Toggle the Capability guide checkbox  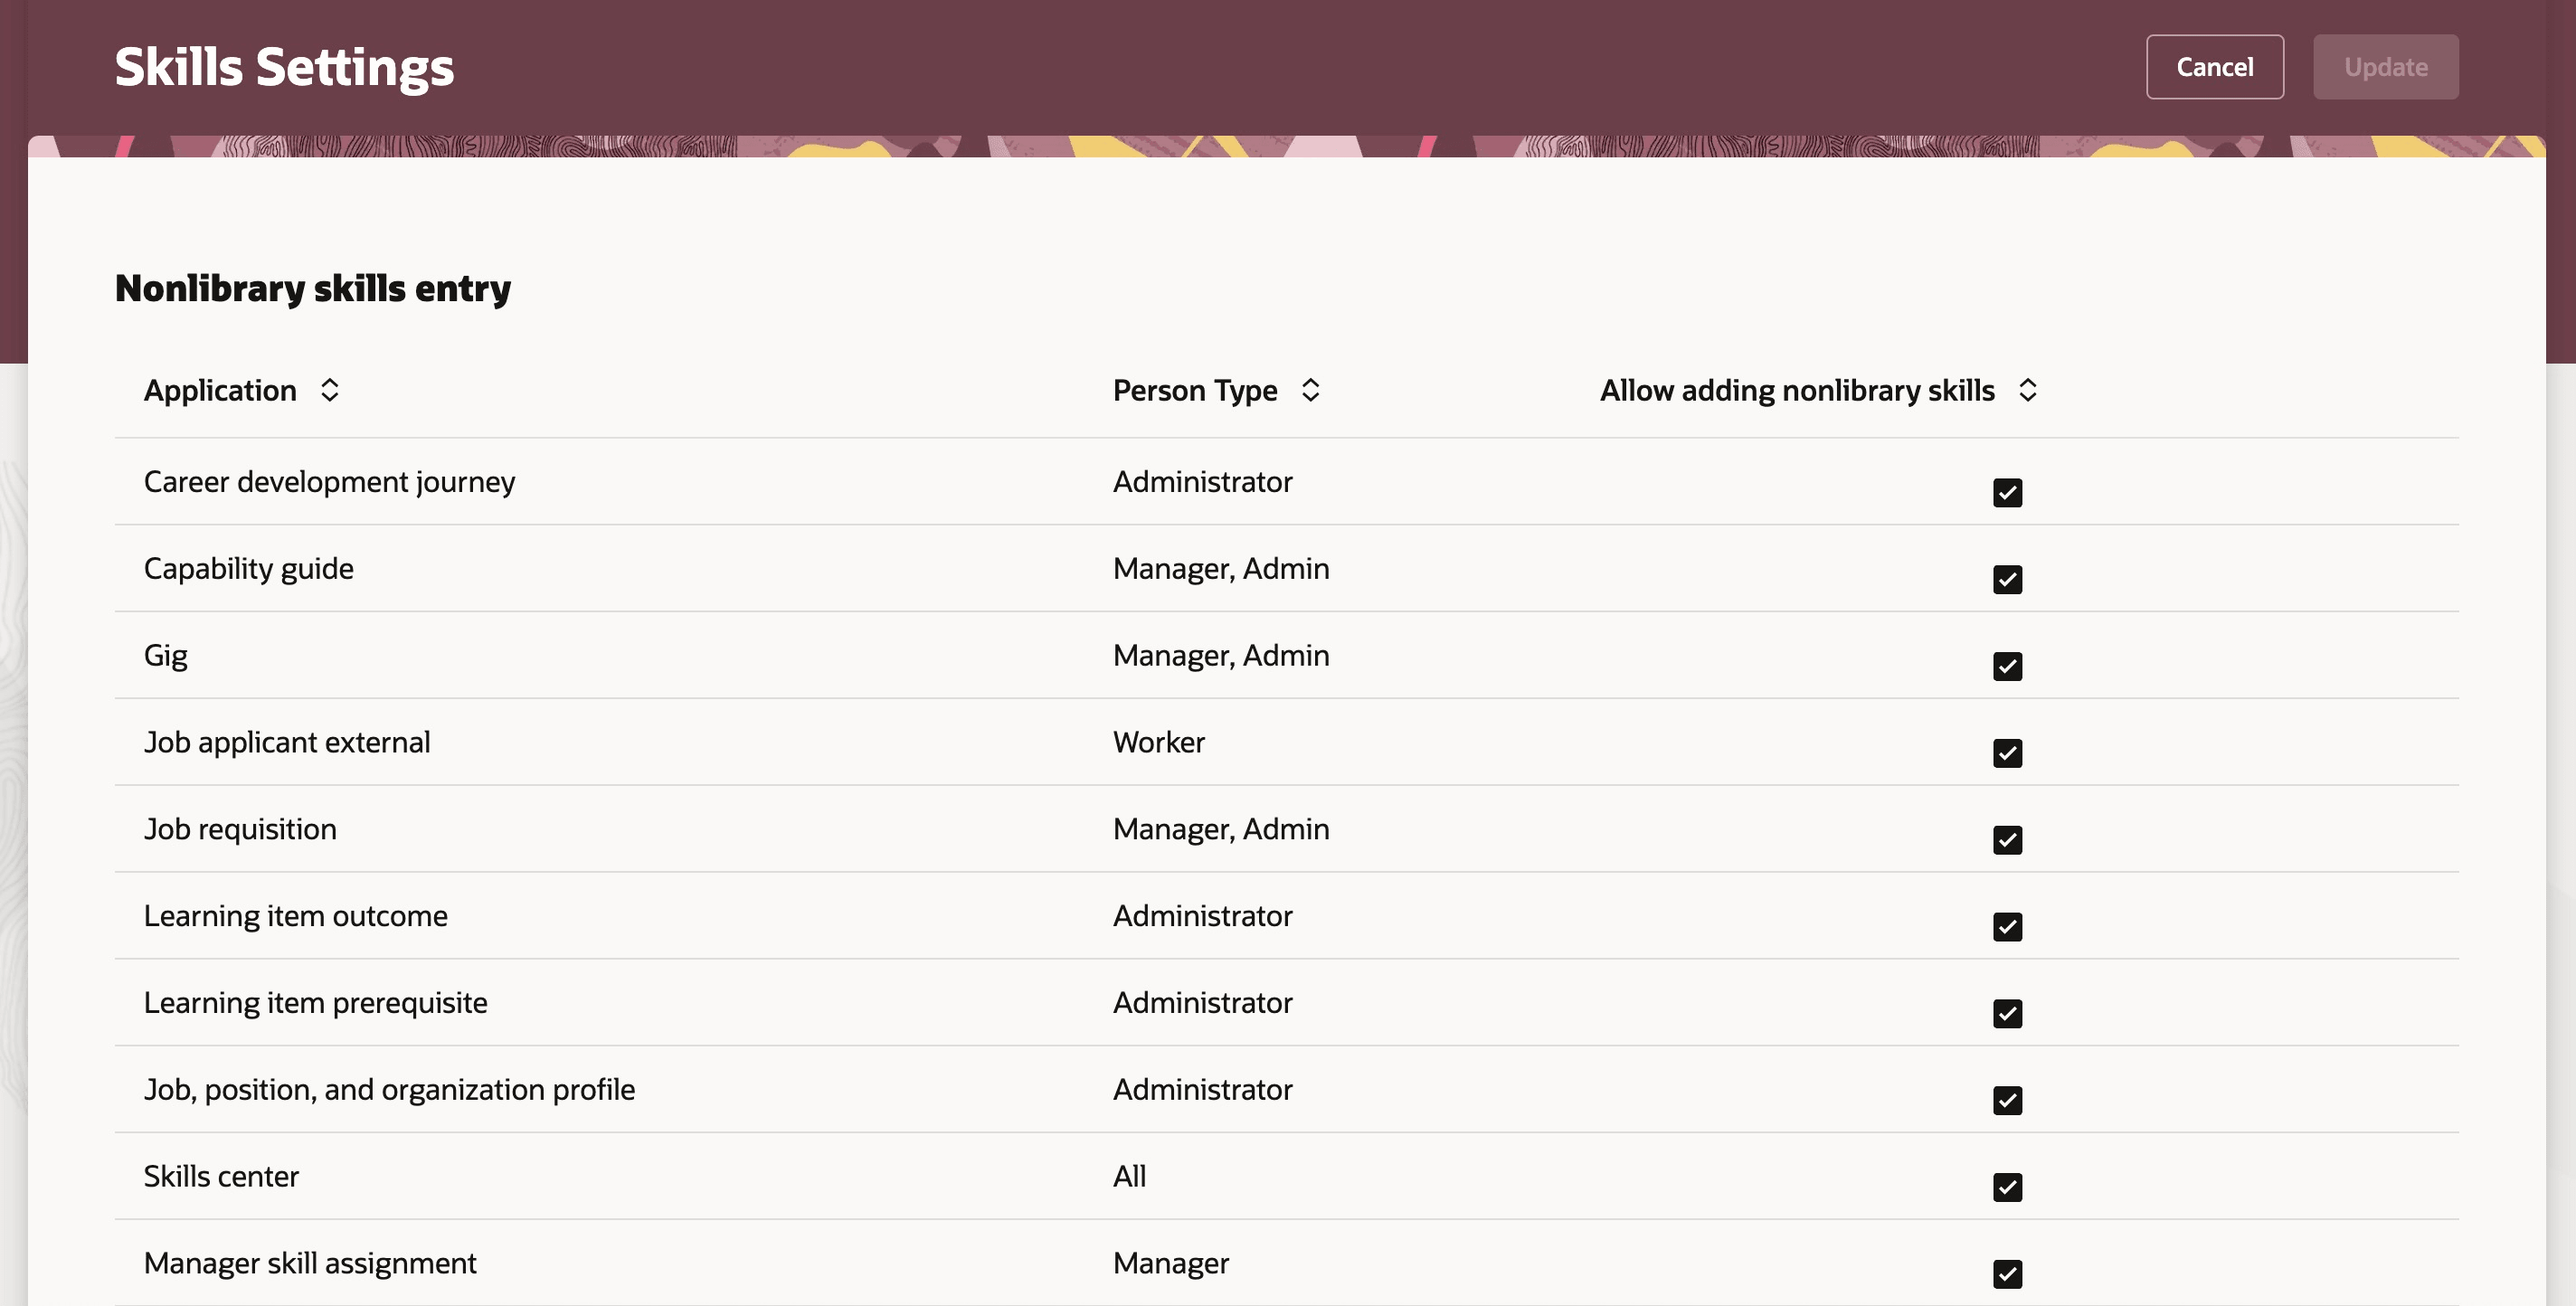click(x=2010, y=579)
